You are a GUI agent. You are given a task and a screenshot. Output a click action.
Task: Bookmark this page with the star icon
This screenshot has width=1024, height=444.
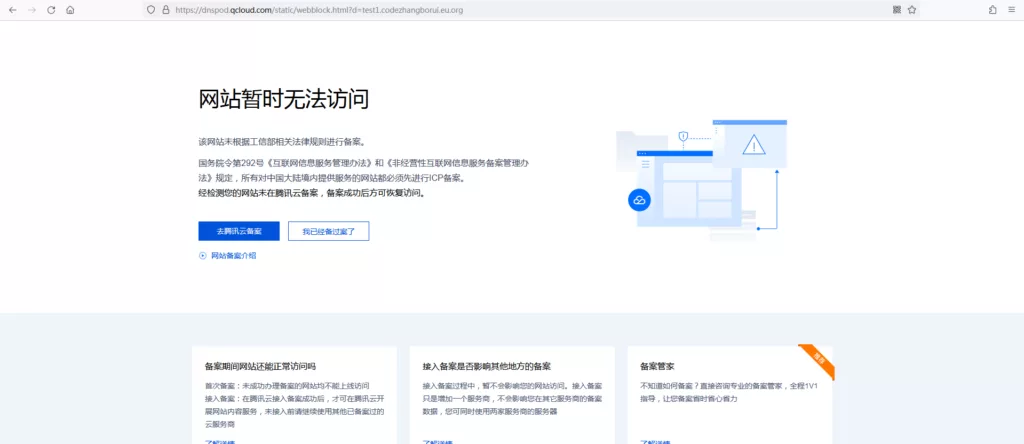tap(912, 9)
